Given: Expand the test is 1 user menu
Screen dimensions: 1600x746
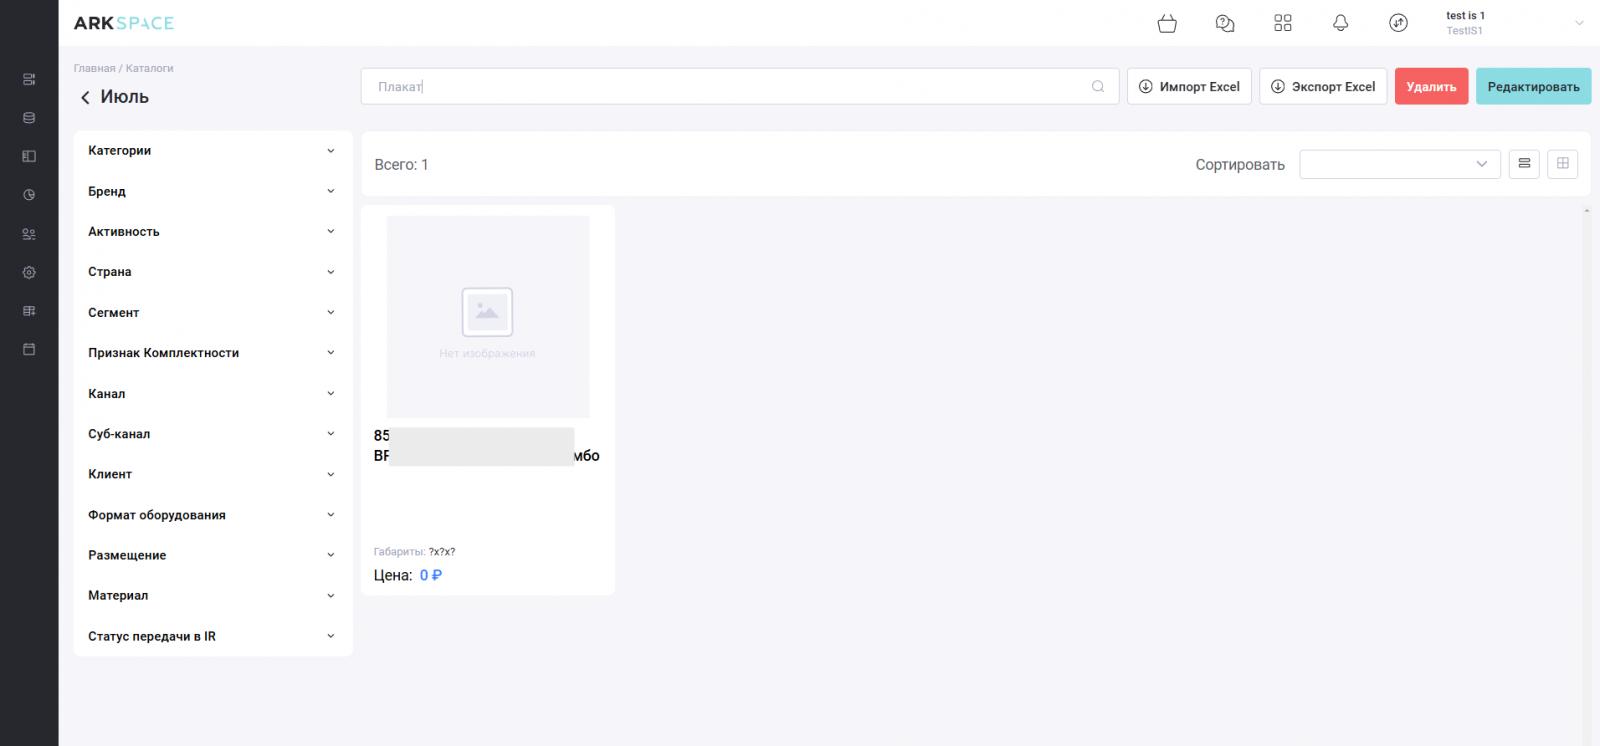Looking at the screenshot, I should tap(1579, 23).
